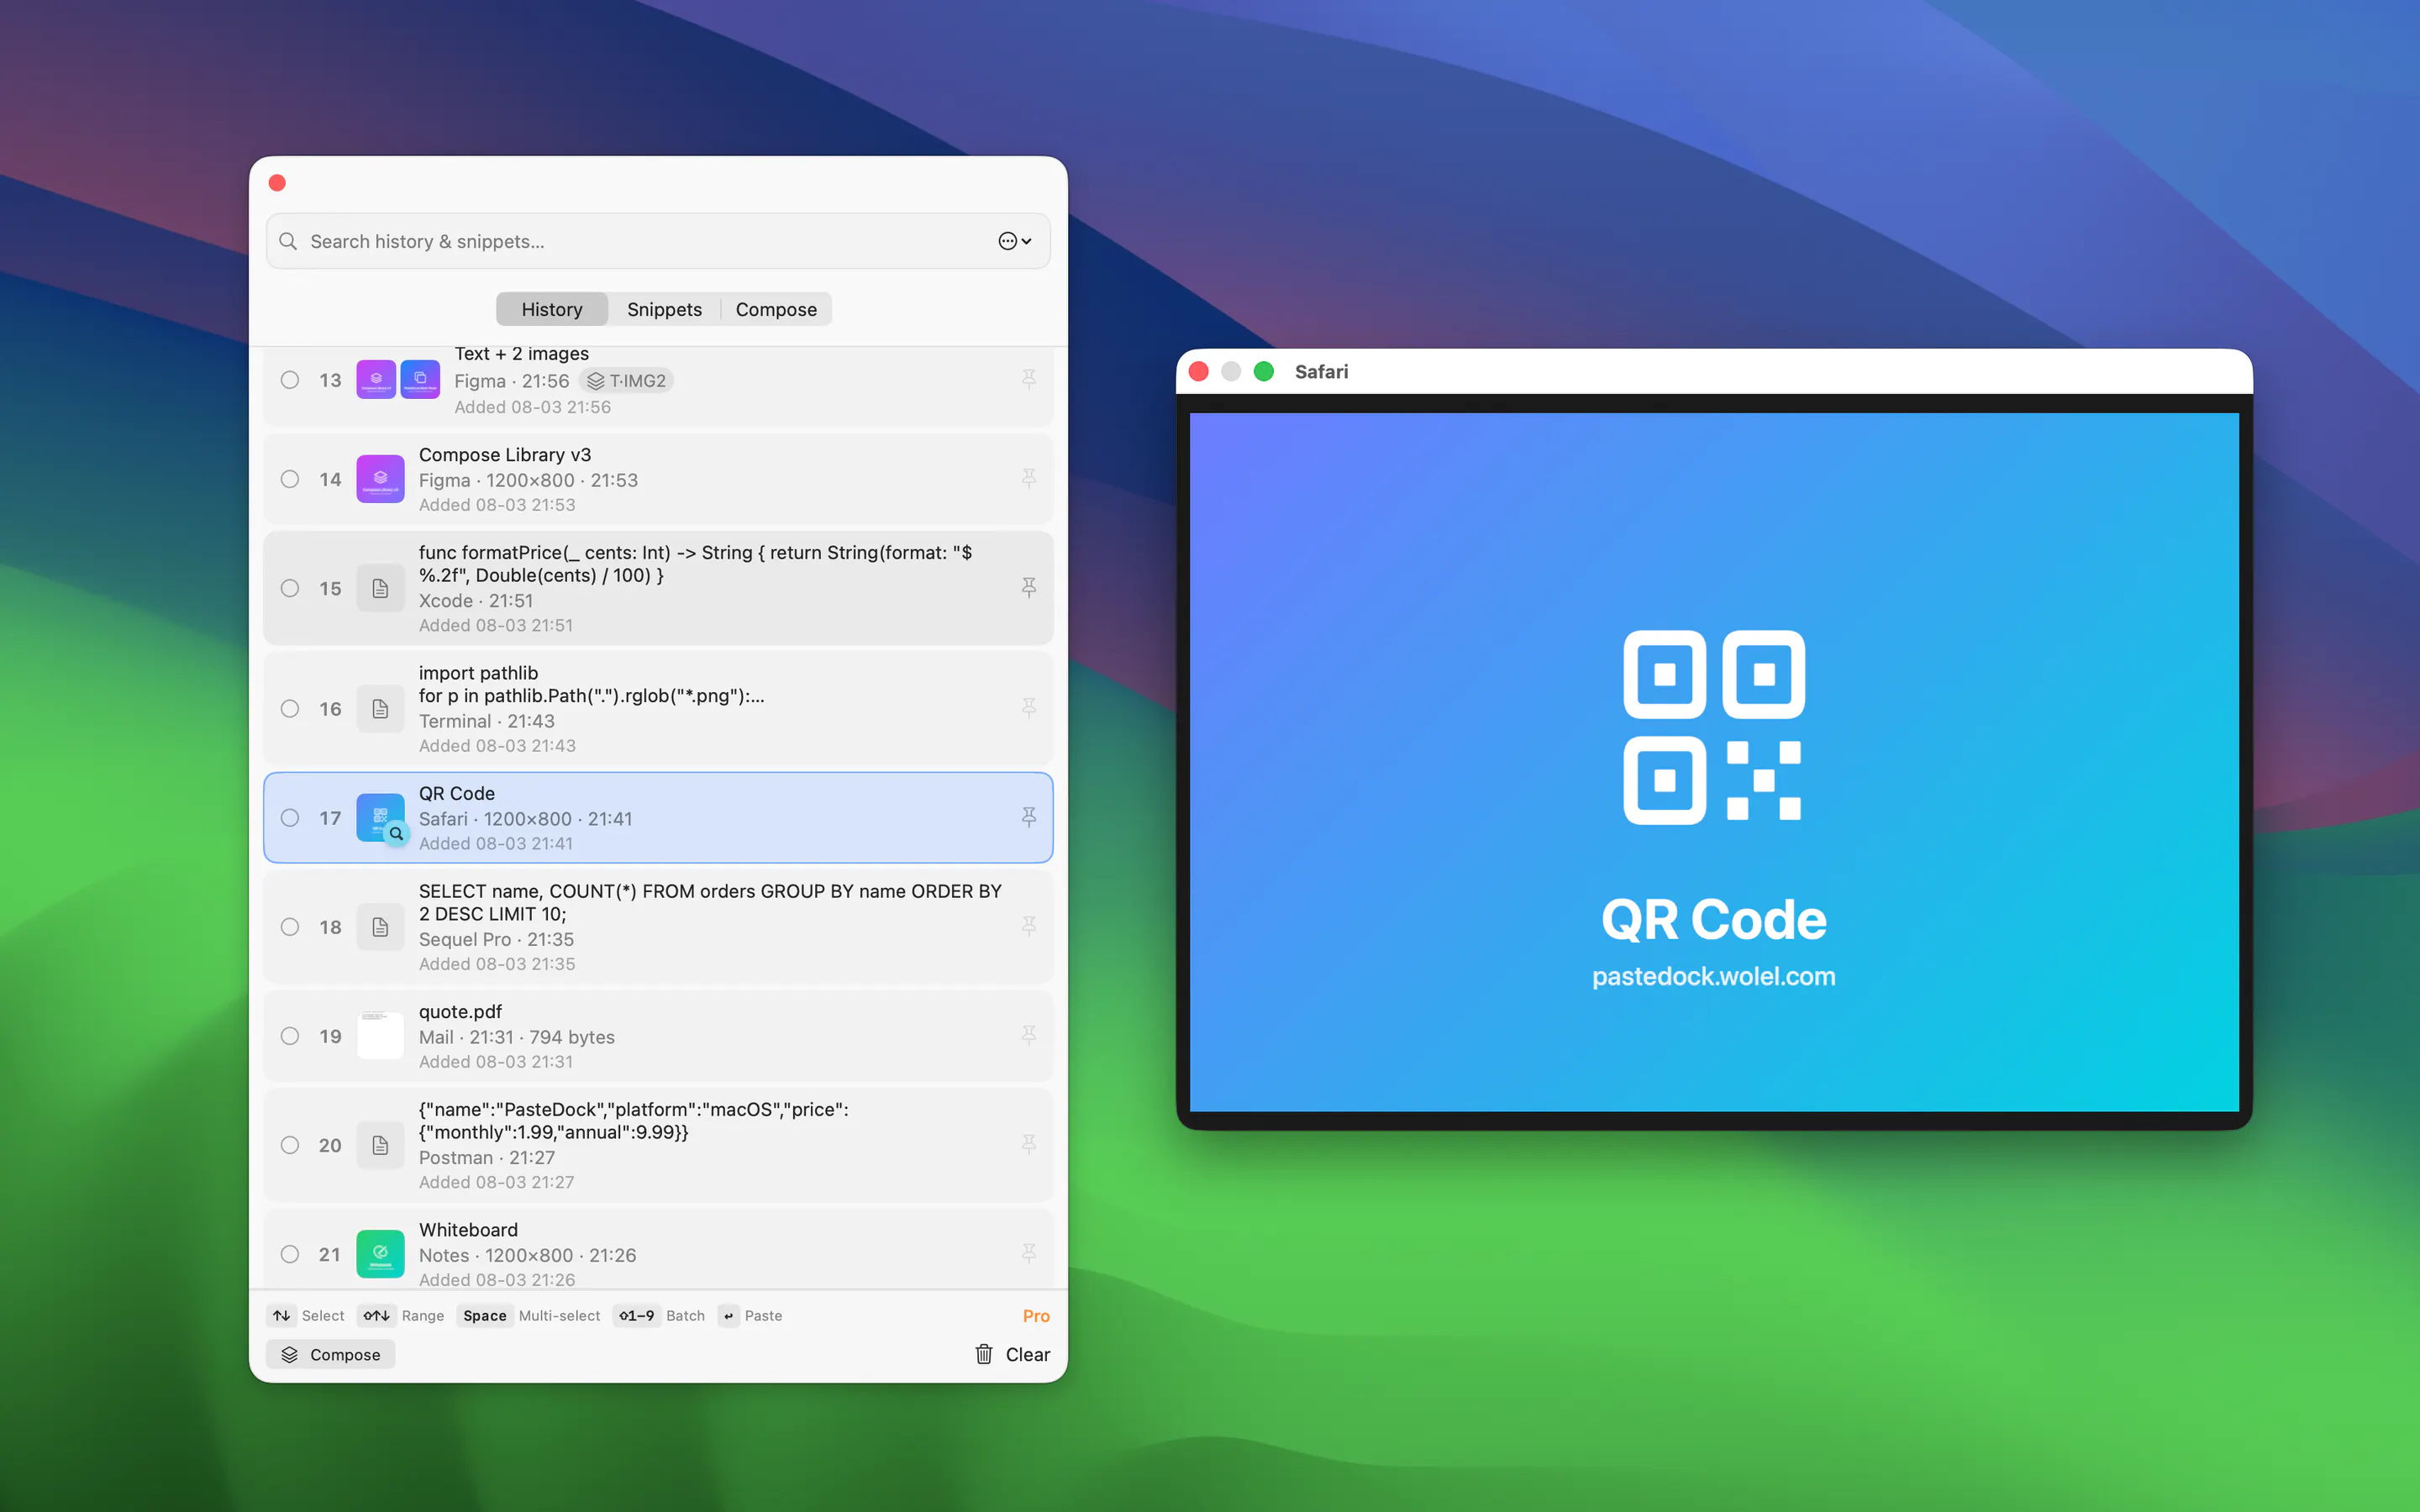The image size is (2420, 1512).
Task: Click the QR Code thumbnail preview magnifier
Action: [397, 833]
